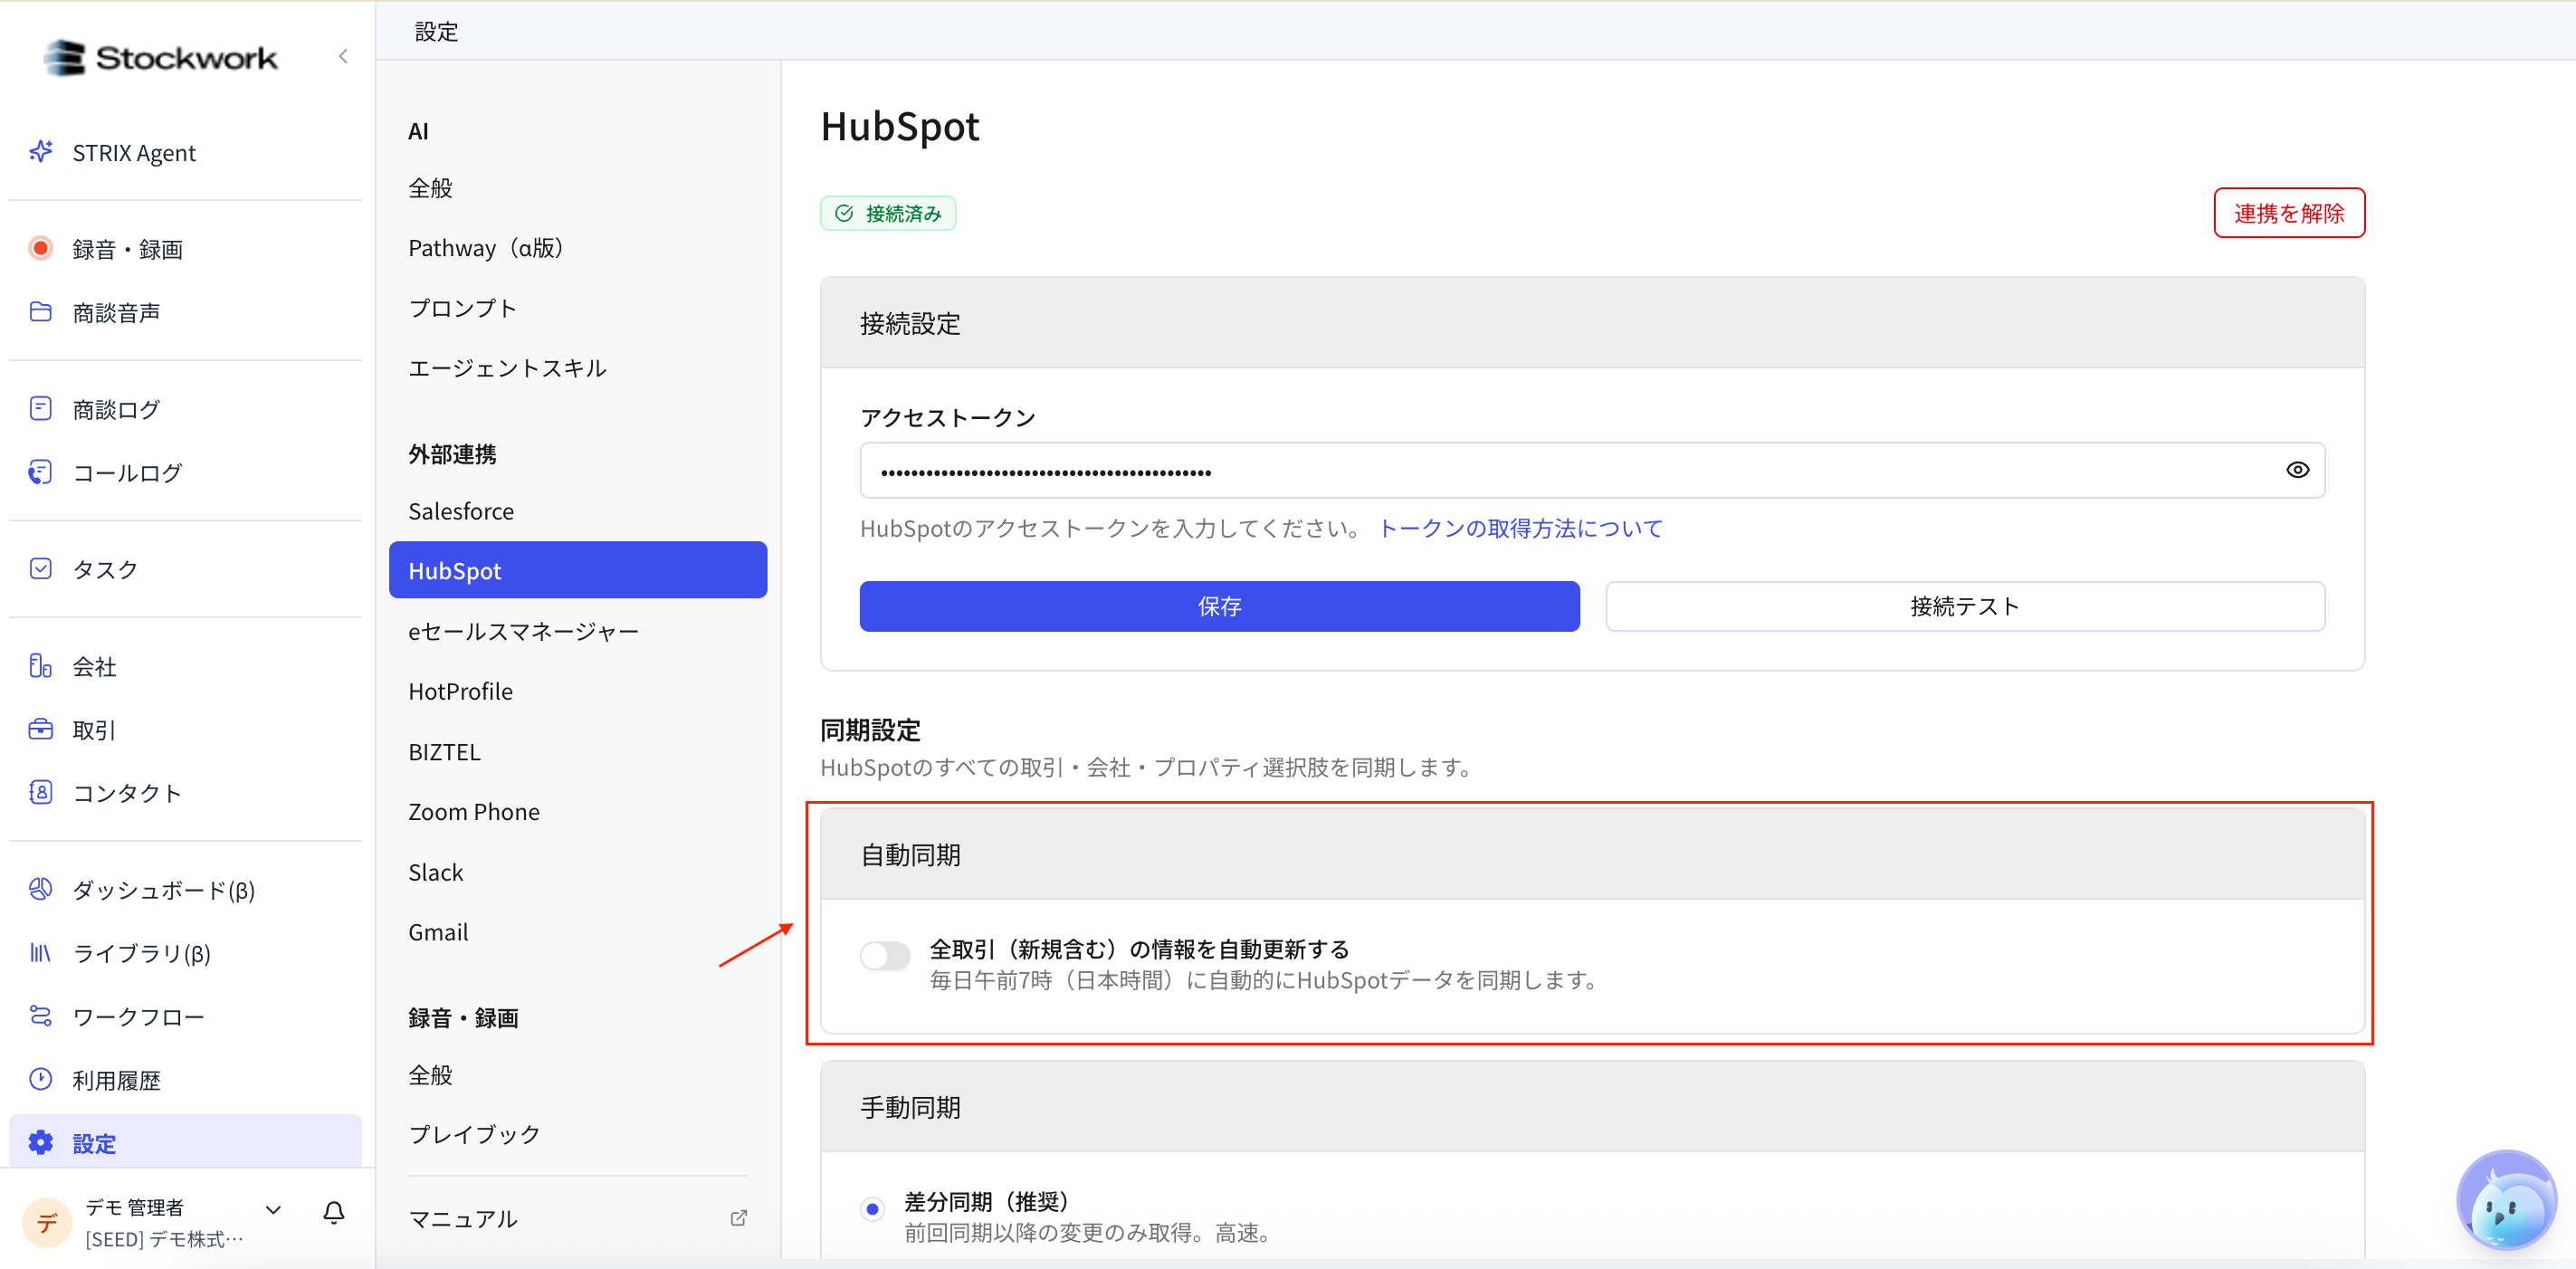
Task: Collapse the sidebar with the chevron
Action: click(x=343, y=57)
